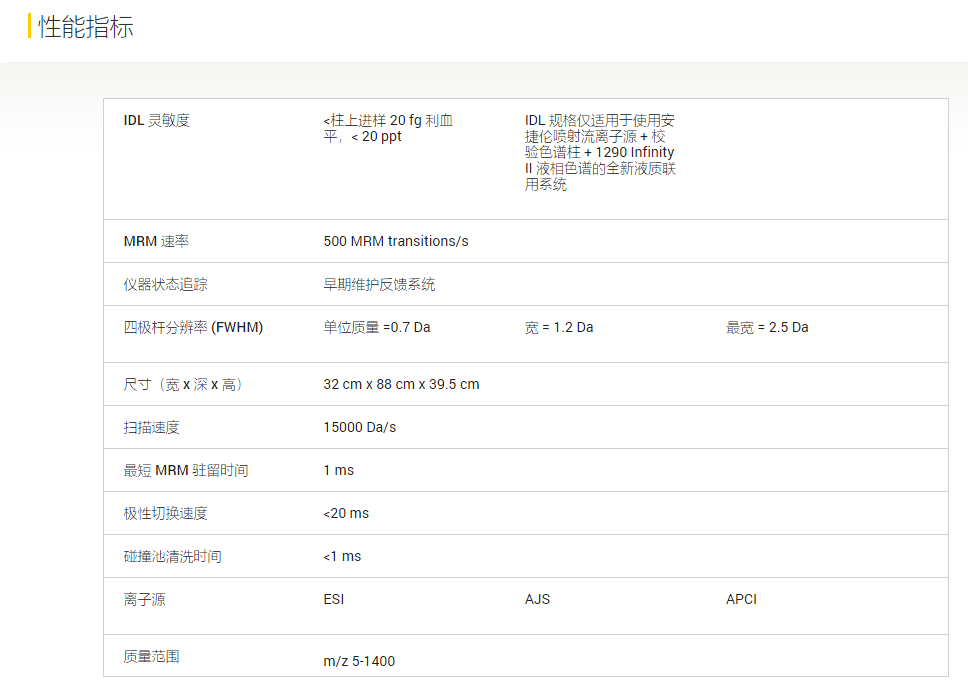Select the 四极杆分辨率 (FWHM) label
968x686 pixels.
pyautogui.click(x=193, y=327)
